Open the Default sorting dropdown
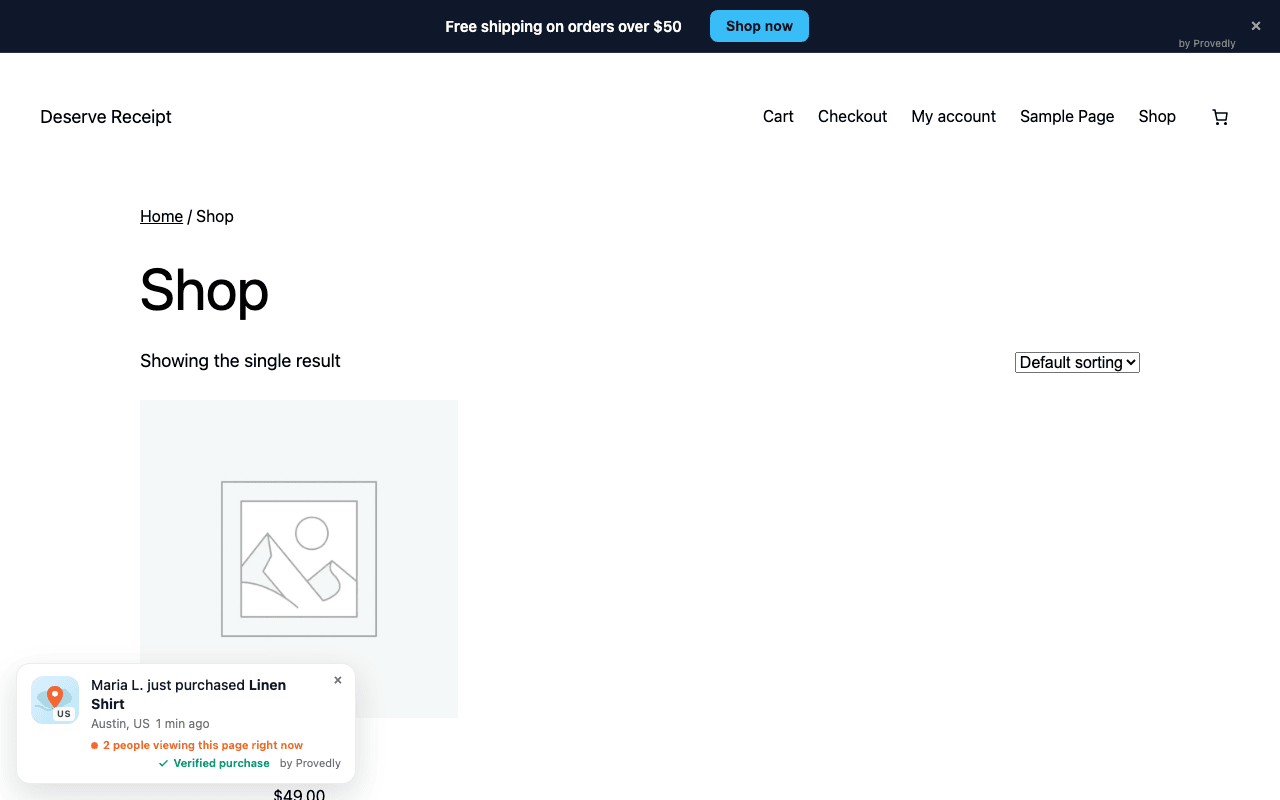This screenshot has height=800, width=1280. click(x=1077, y=362)
